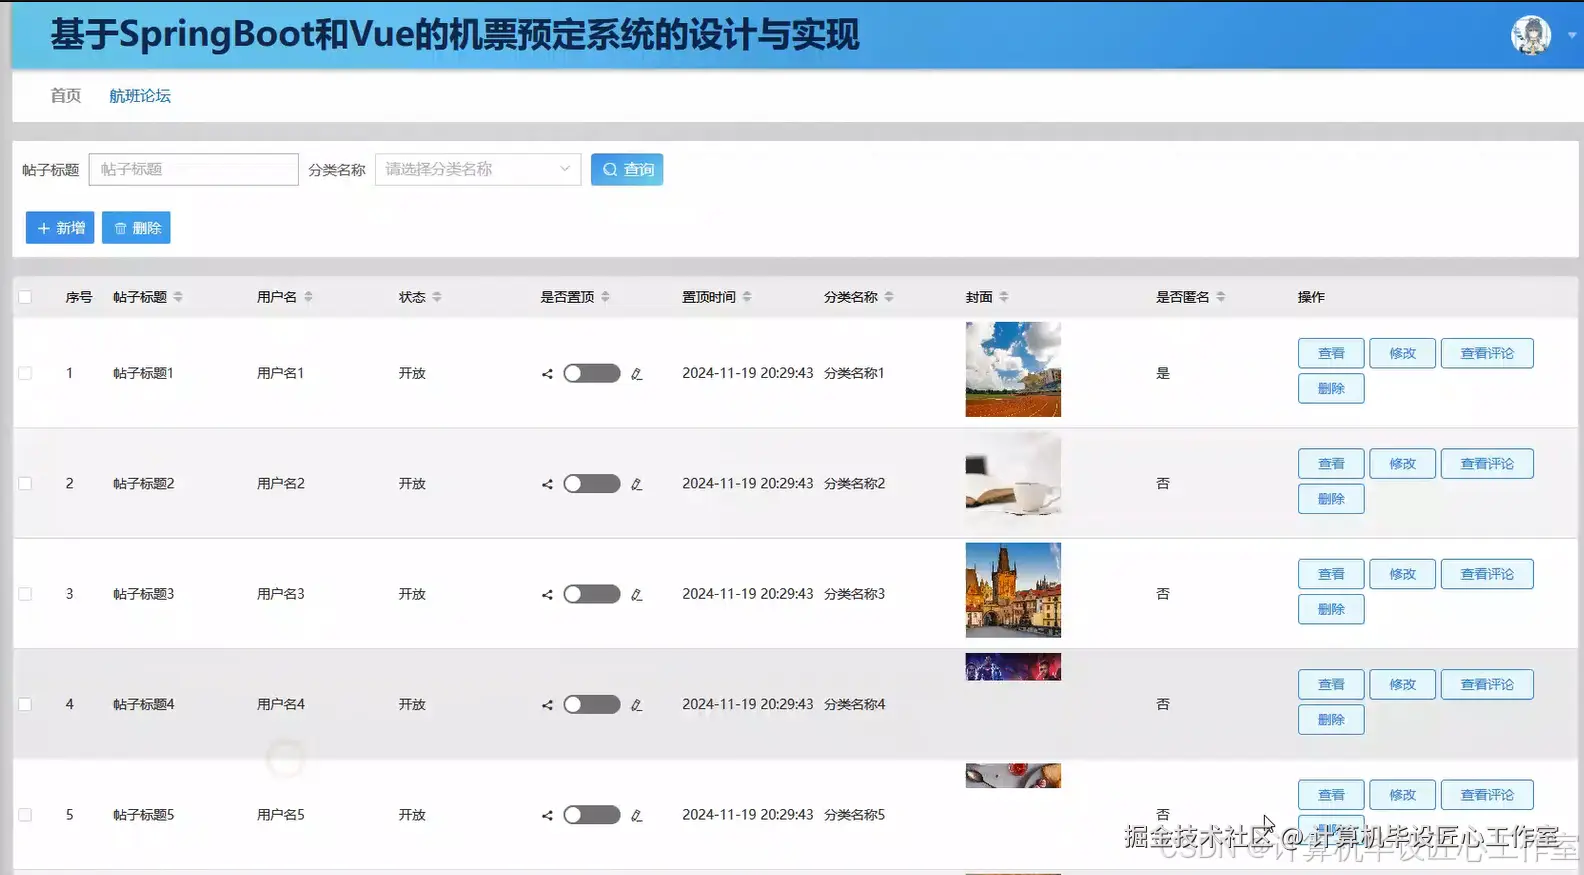This screenshot has width=1584, height=875.
Task: Open the 航班论坛 menu item
Action: [x=140, y=96]
